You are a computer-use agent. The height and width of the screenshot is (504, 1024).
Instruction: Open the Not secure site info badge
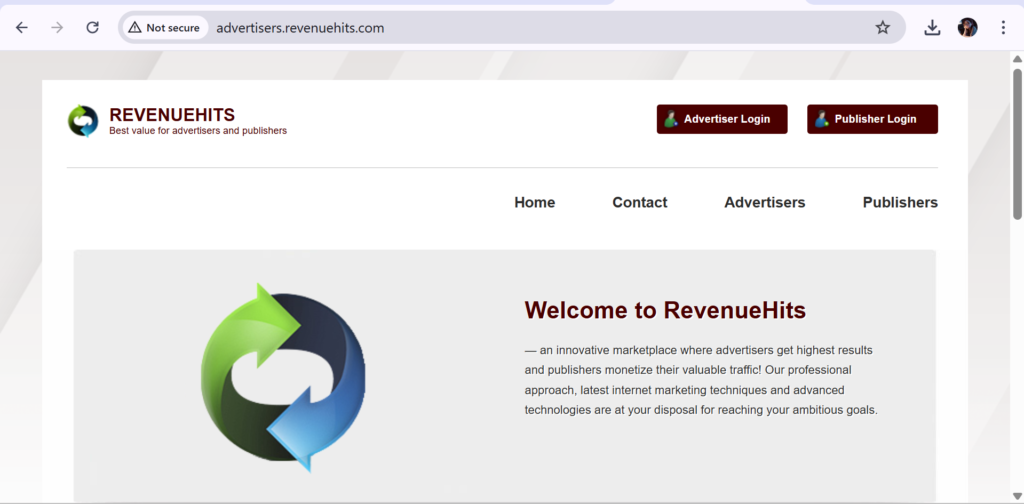[165, 27]
